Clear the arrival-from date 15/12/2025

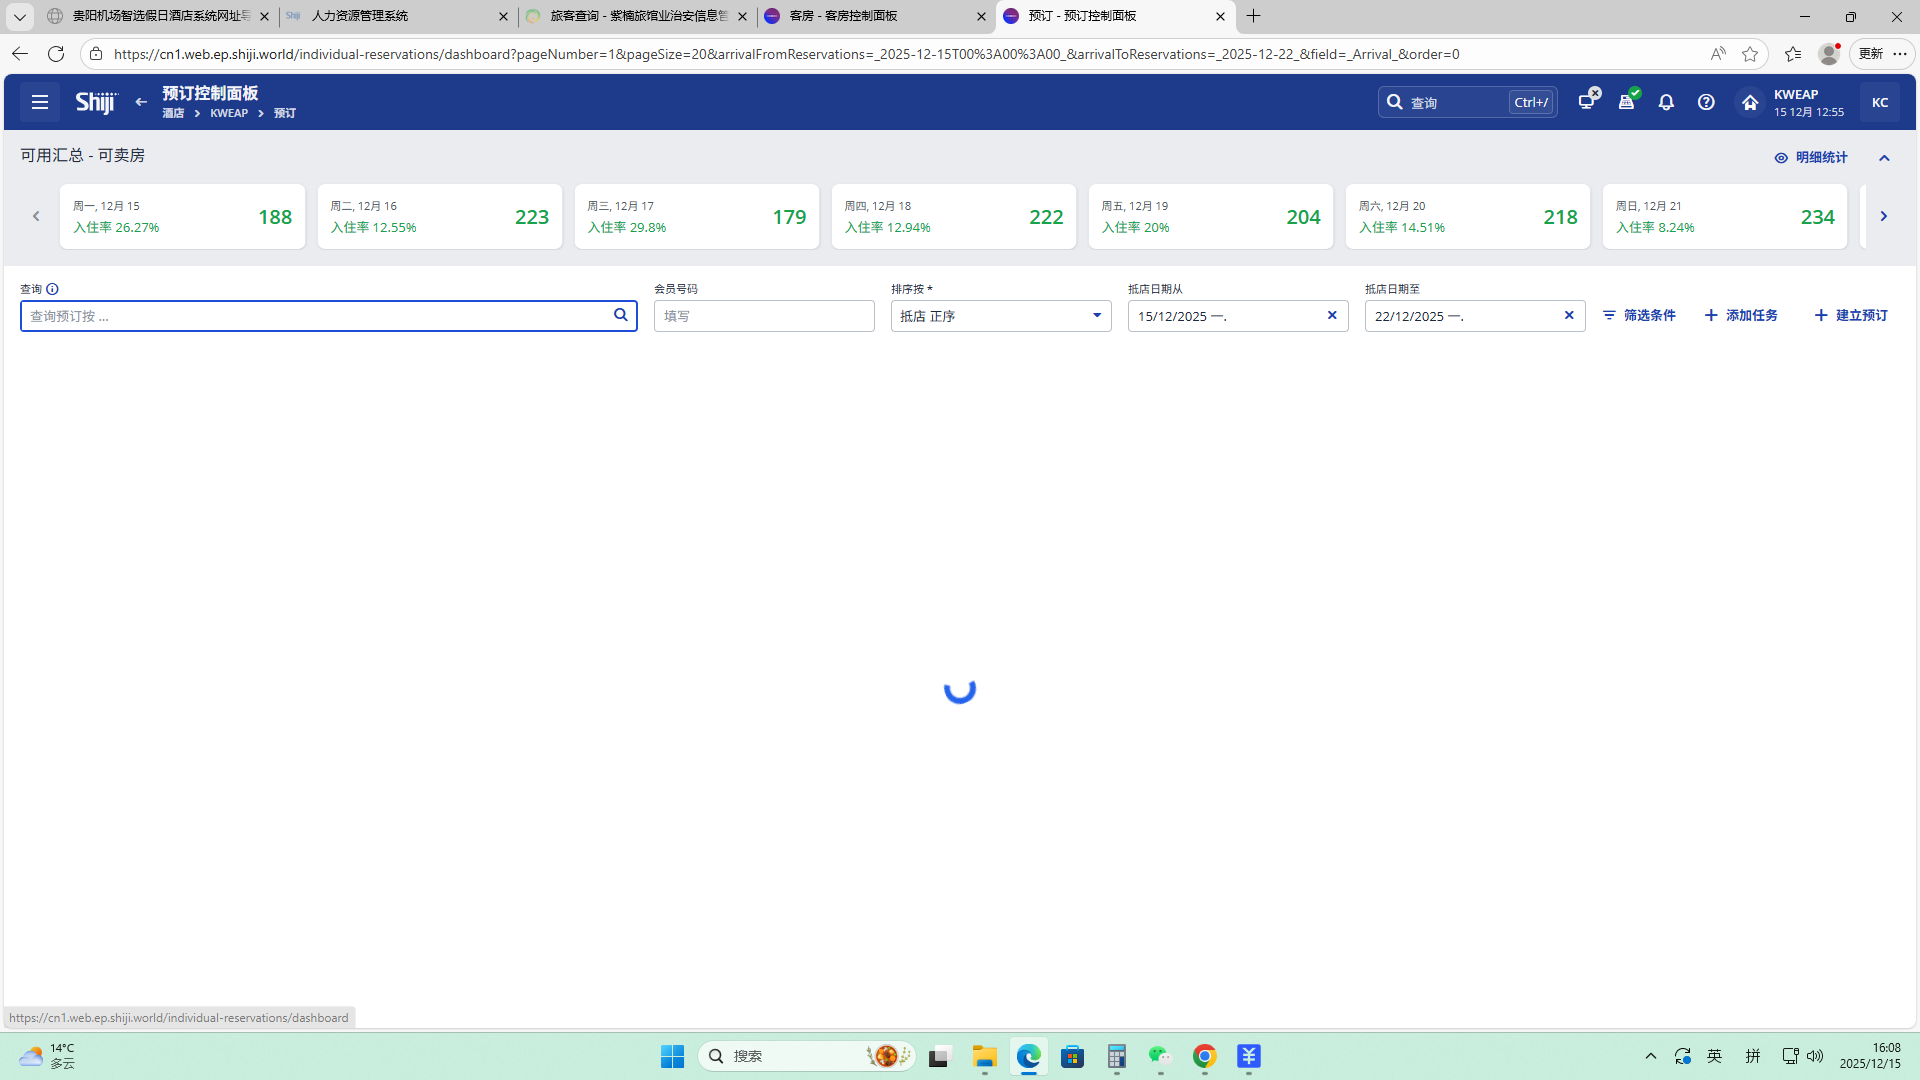pyautogui.click(x=1332, y=315)
